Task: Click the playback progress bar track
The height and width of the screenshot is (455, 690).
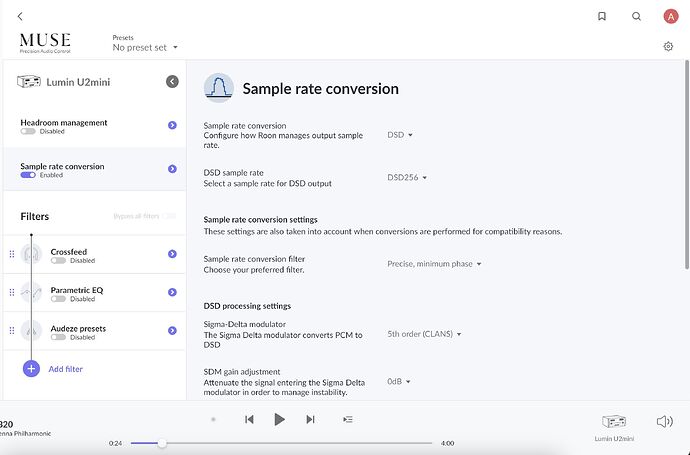Action: [282, 443]
